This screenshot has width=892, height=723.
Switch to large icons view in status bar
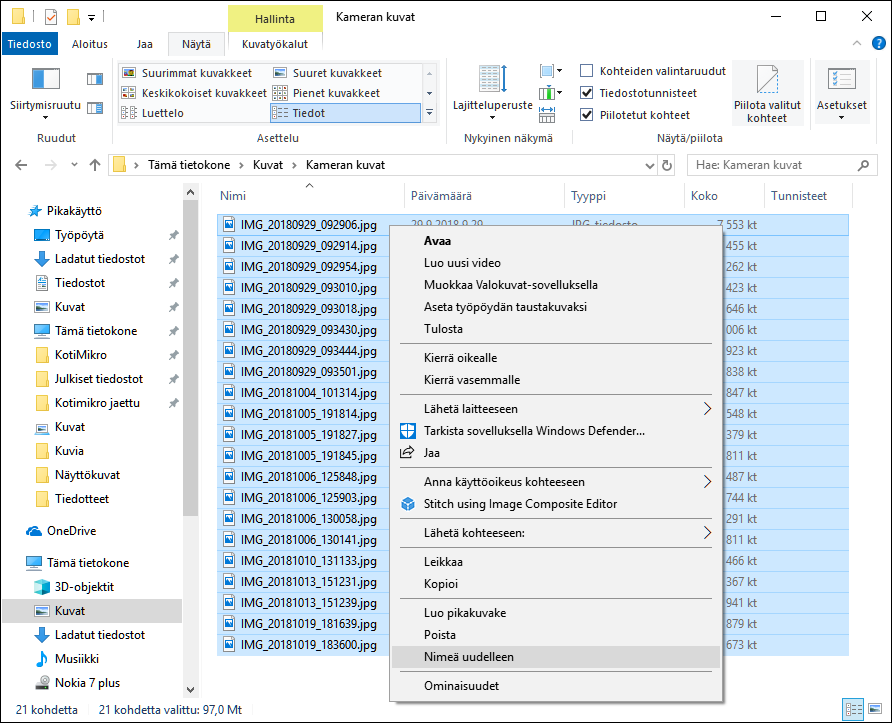[875, 709]
